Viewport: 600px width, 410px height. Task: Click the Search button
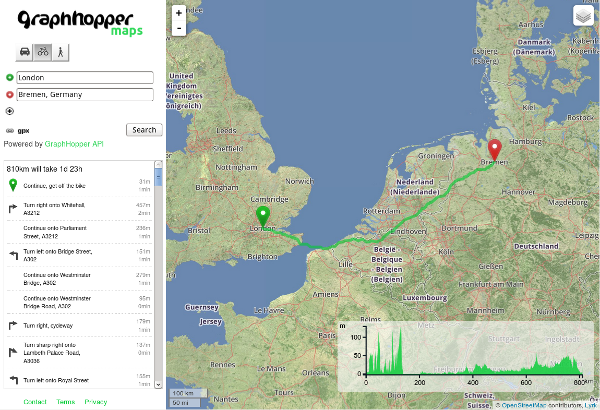pos(144,130)
